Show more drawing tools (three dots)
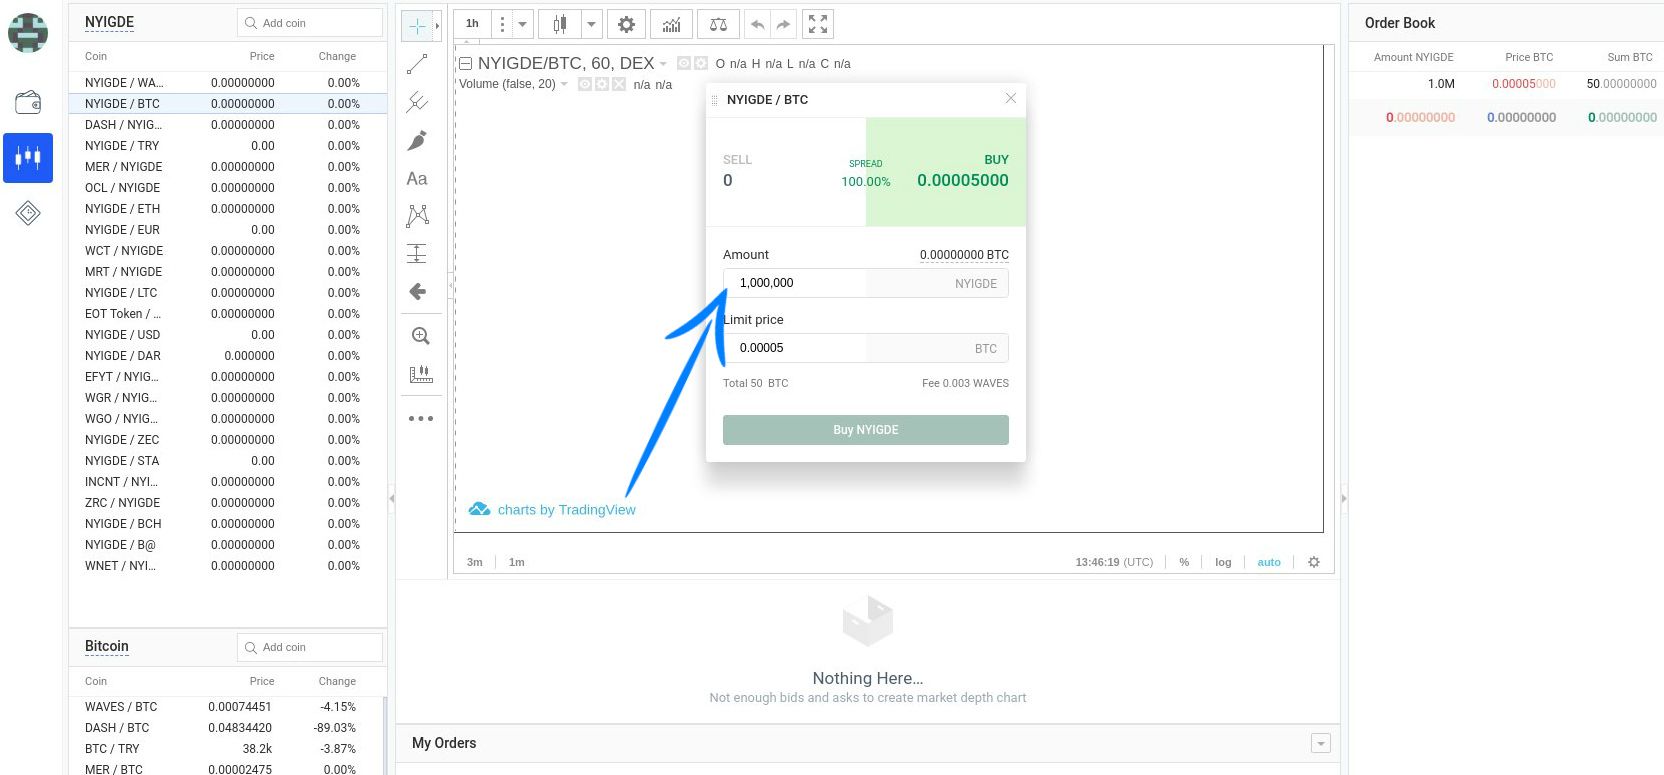 (421, 418)
